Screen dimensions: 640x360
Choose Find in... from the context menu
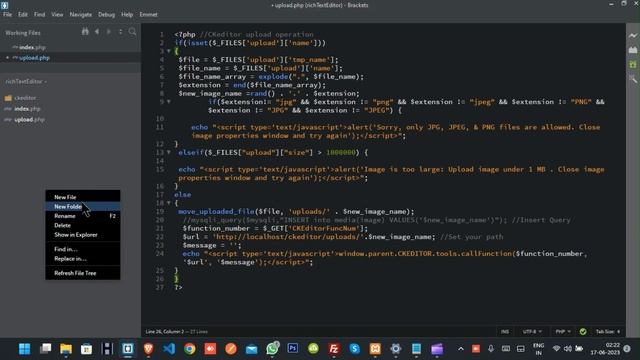(83, 249)
